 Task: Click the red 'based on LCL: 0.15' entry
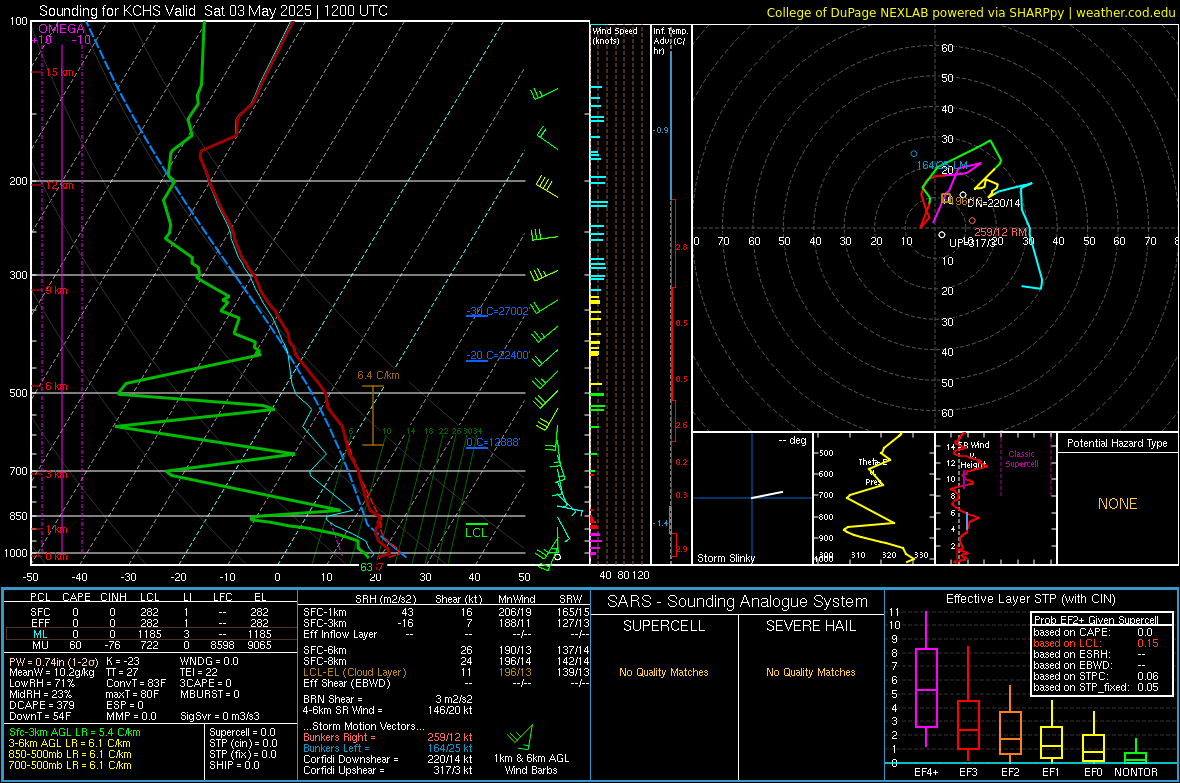pos(1096,643)
